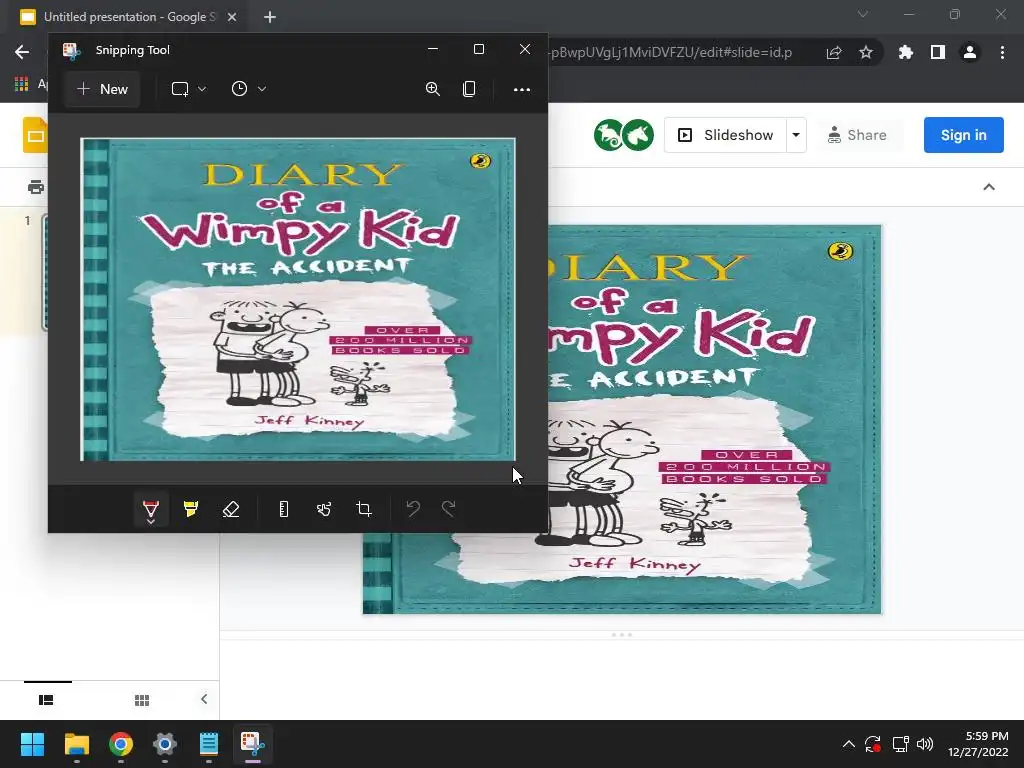Click the sync update tray icon
Image resolution: width=1024 pixels, height=768 pixels.
click(873, 744)
